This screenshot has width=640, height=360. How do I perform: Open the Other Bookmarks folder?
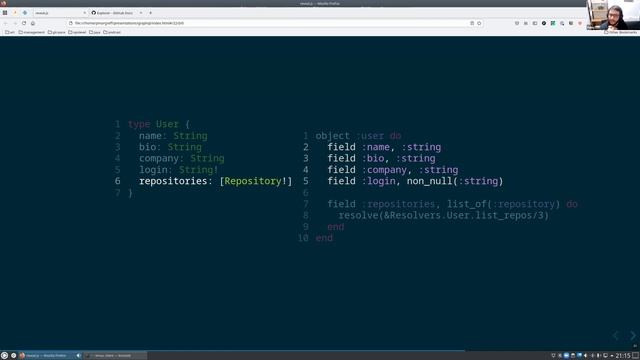(620, 32)
